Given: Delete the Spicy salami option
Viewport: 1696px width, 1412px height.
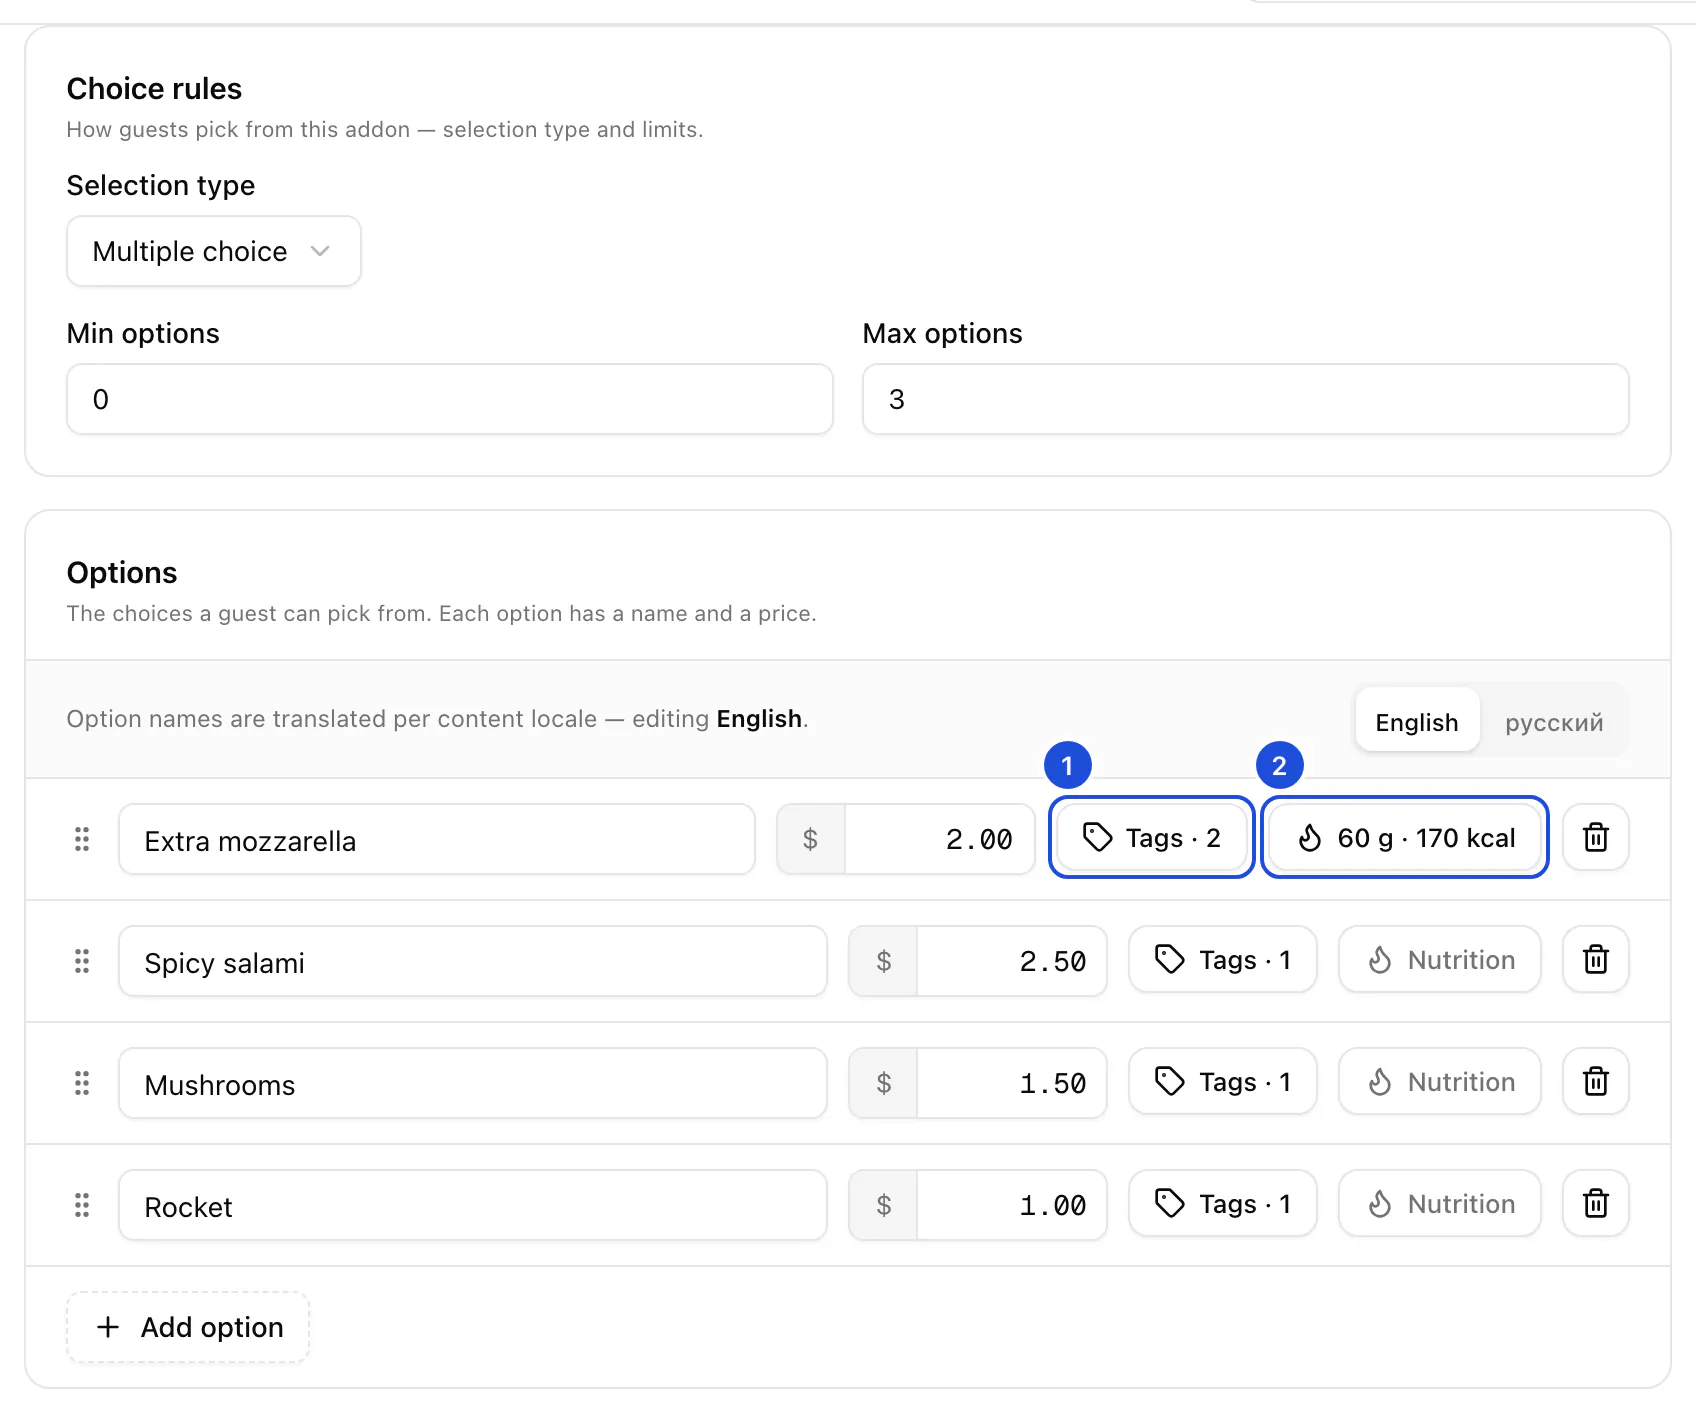Looking at the screenshot, I should [x=1596, y=959].
